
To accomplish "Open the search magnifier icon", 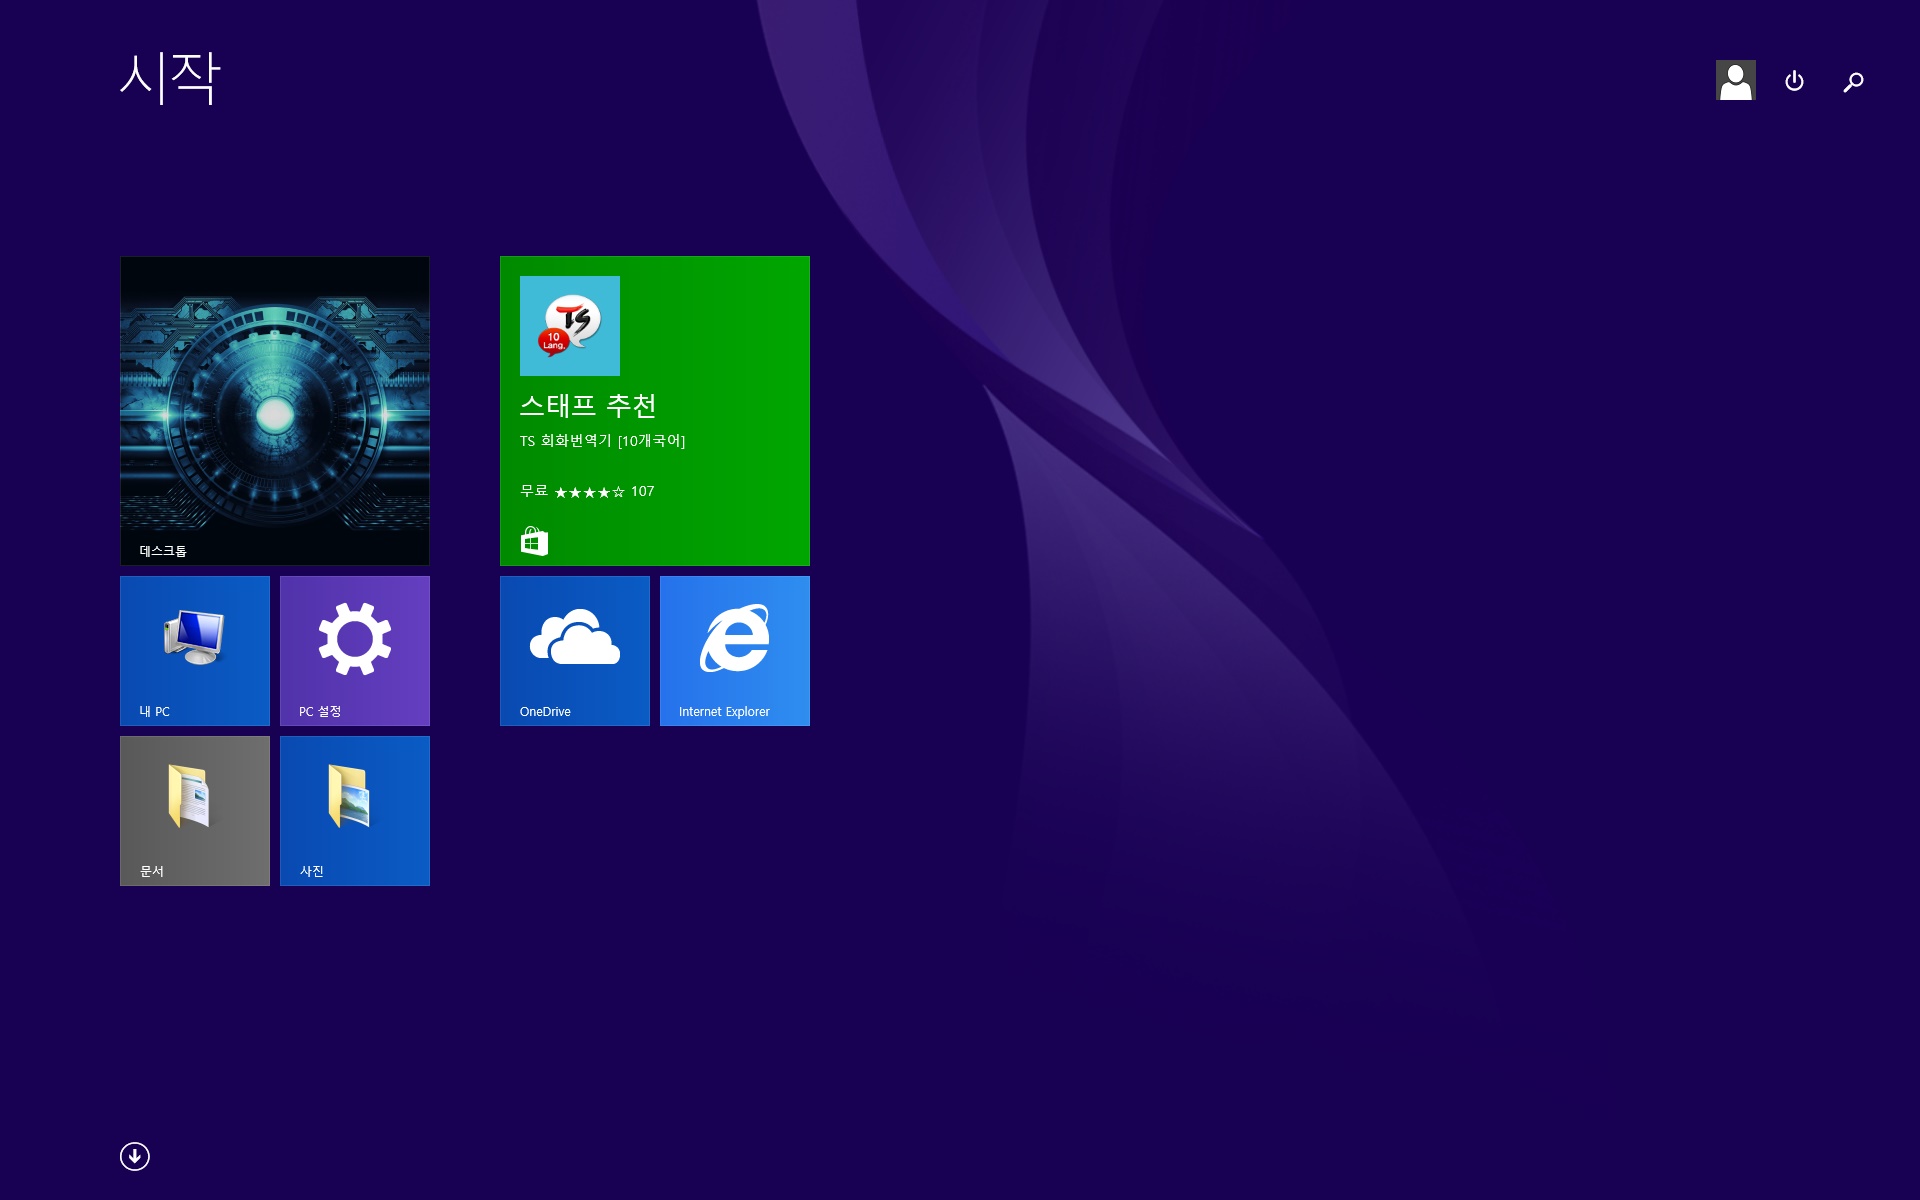I will [1853, 82].
